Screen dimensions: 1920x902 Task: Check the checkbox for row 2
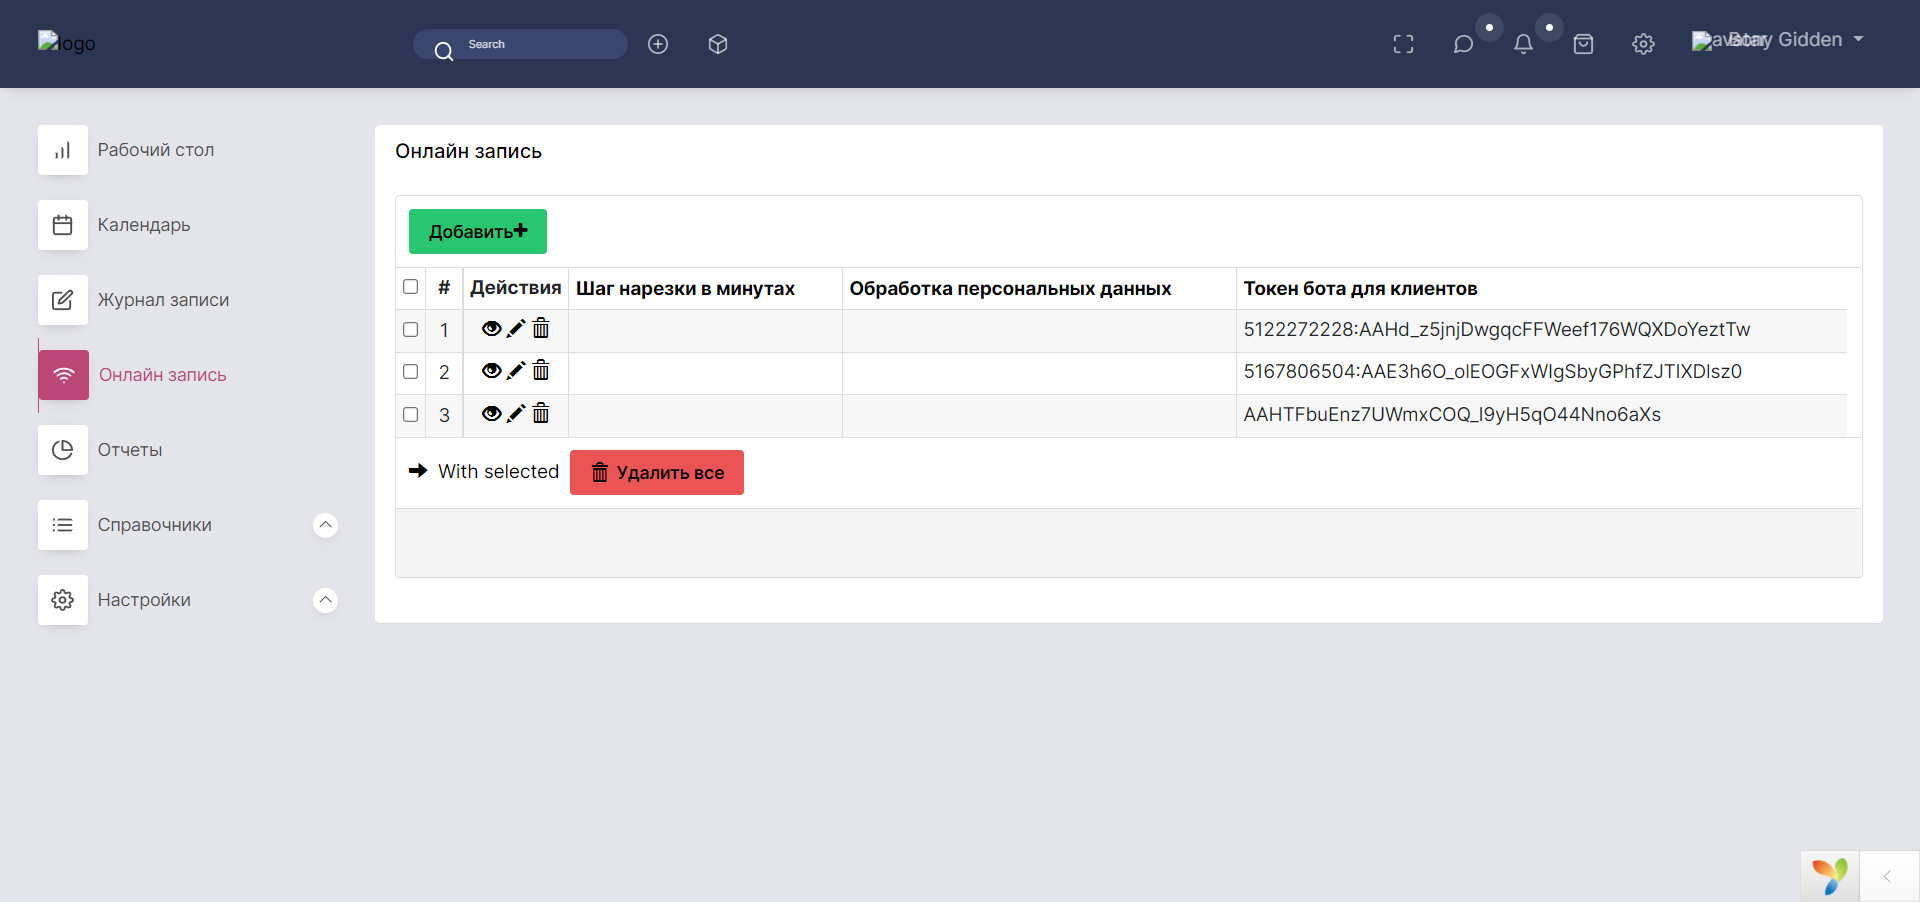[410, 371]
